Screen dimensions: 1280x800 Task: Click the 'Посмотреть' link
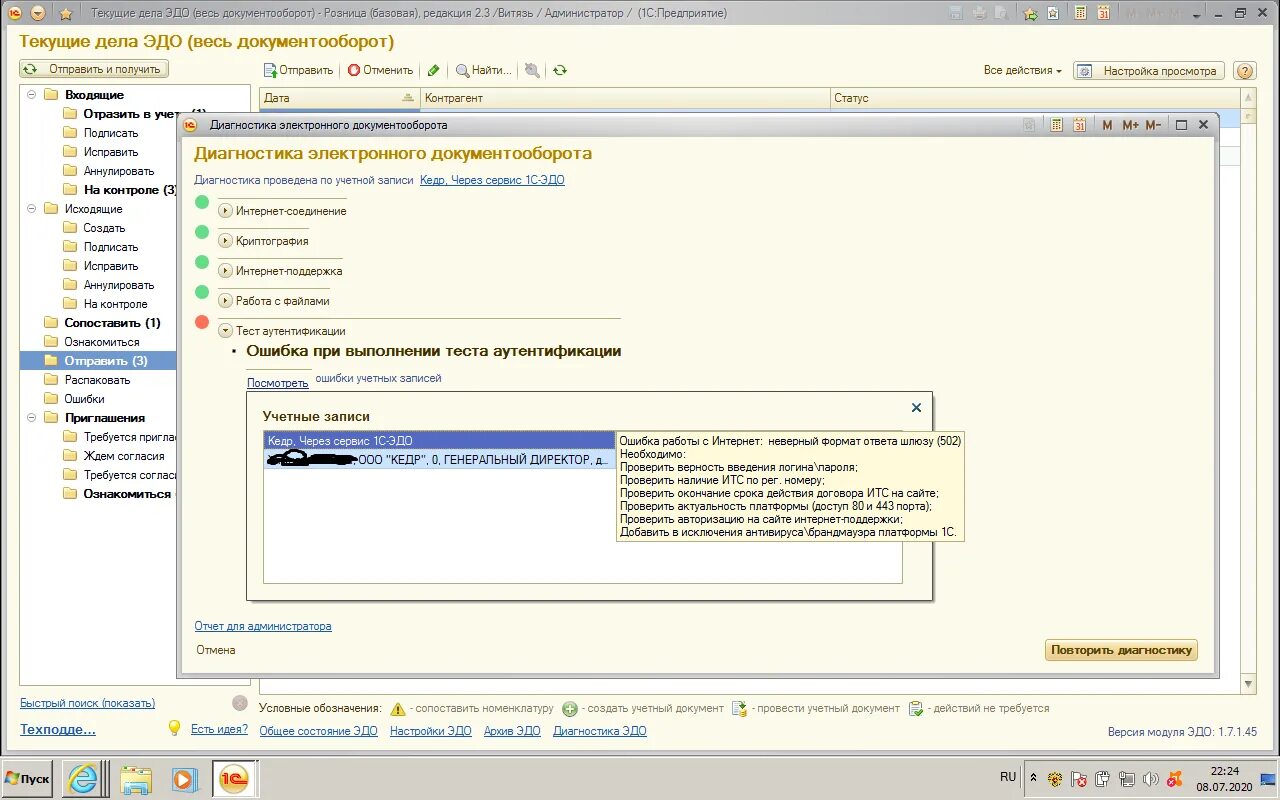[x=278, y=383]
